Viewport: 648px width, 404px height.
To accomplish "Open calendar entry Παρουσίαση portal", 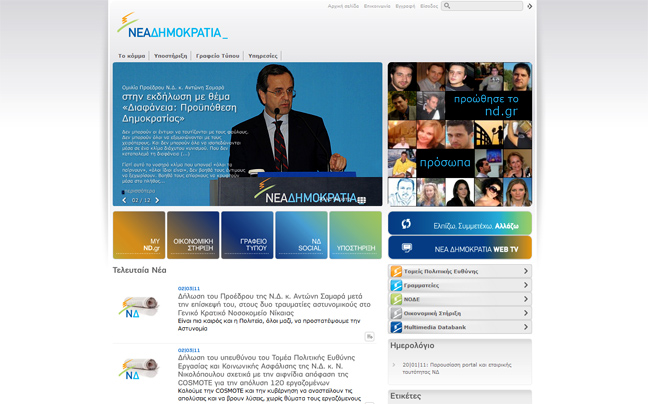I will [457, 368].
